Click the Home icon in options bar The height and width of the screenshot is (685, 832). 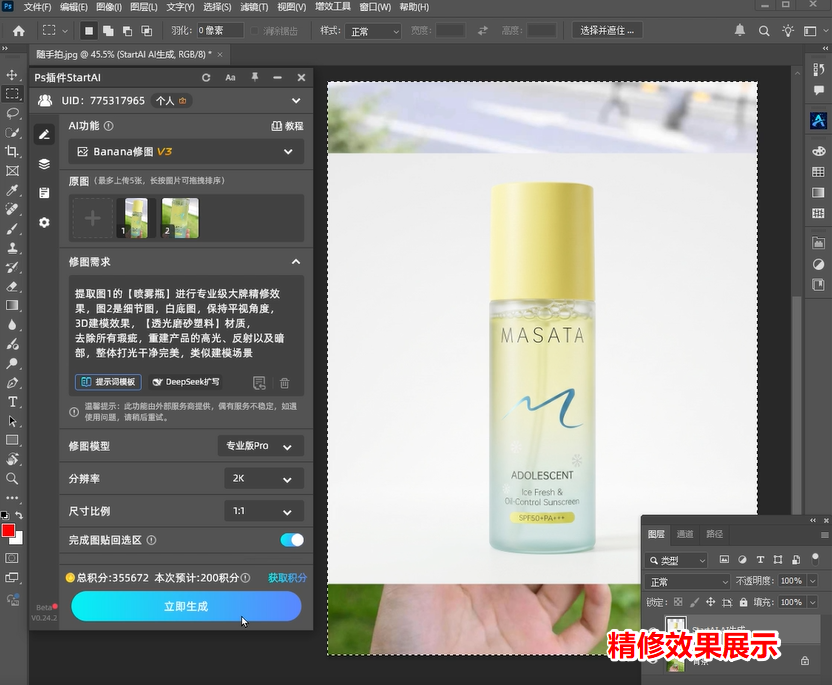19,31
